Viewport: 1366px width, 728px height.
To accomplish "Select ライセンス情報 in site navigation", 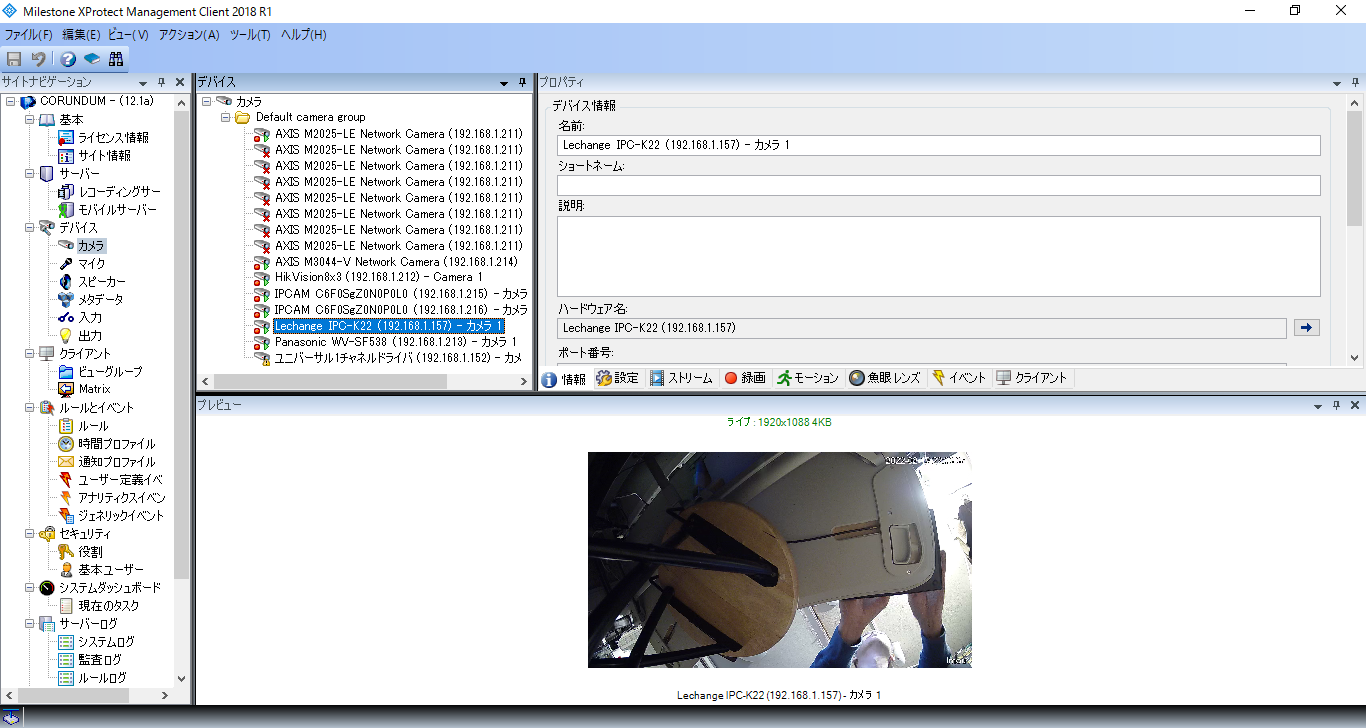I will pos(113,138).
